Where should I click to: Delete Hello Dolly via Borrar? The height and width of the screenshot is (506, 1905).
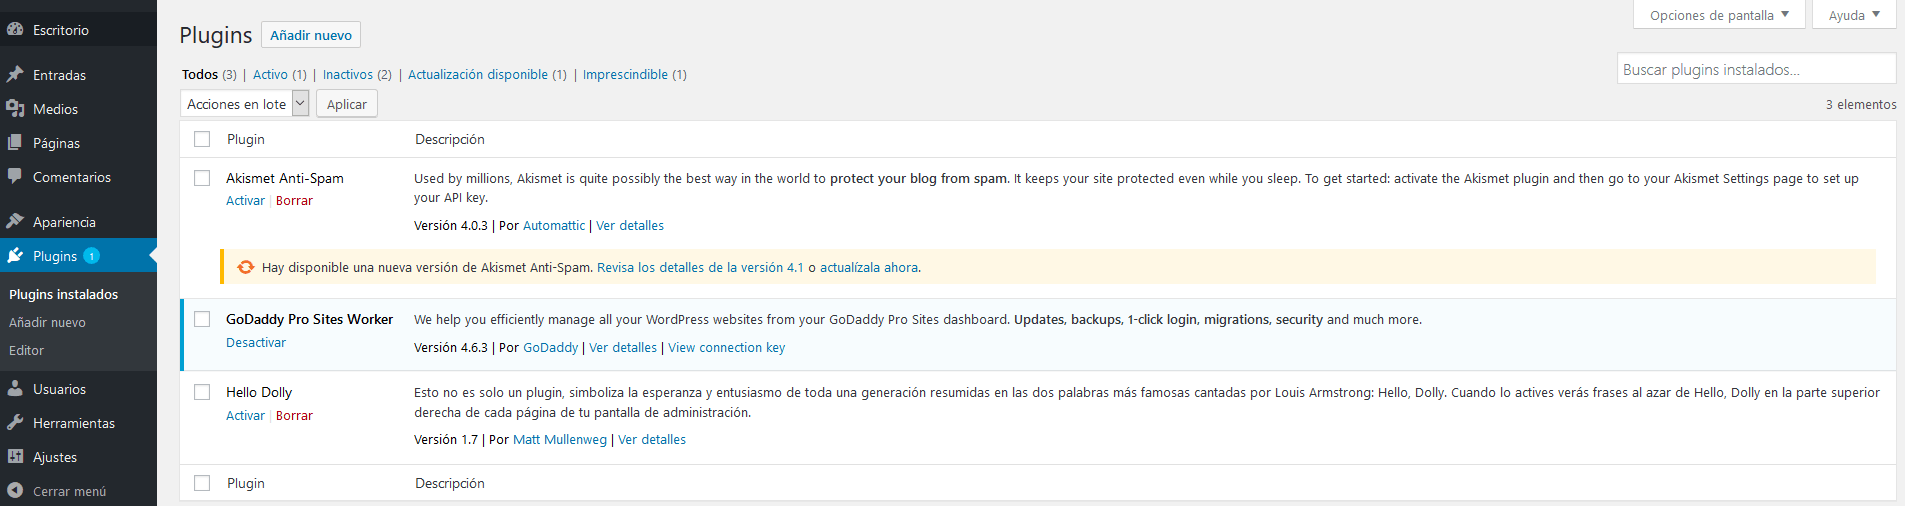[x=294, y=415]
